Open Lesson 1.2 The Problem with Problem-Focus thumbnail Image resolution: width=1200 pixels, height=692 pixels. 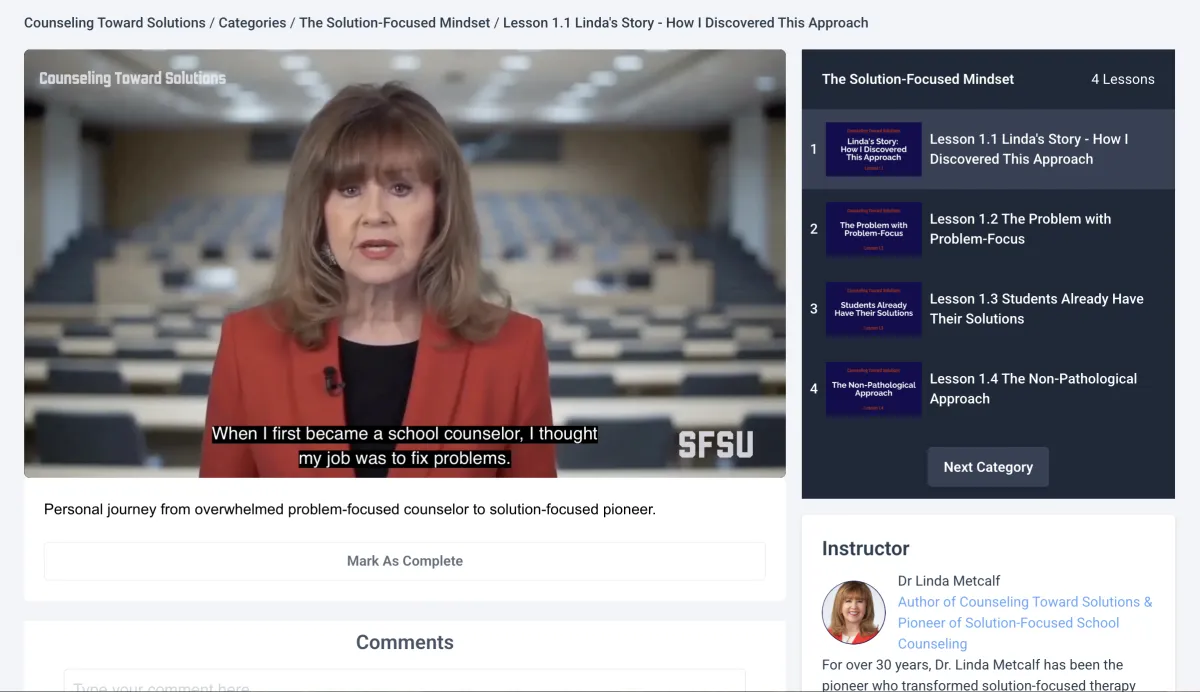coord(873,229)
